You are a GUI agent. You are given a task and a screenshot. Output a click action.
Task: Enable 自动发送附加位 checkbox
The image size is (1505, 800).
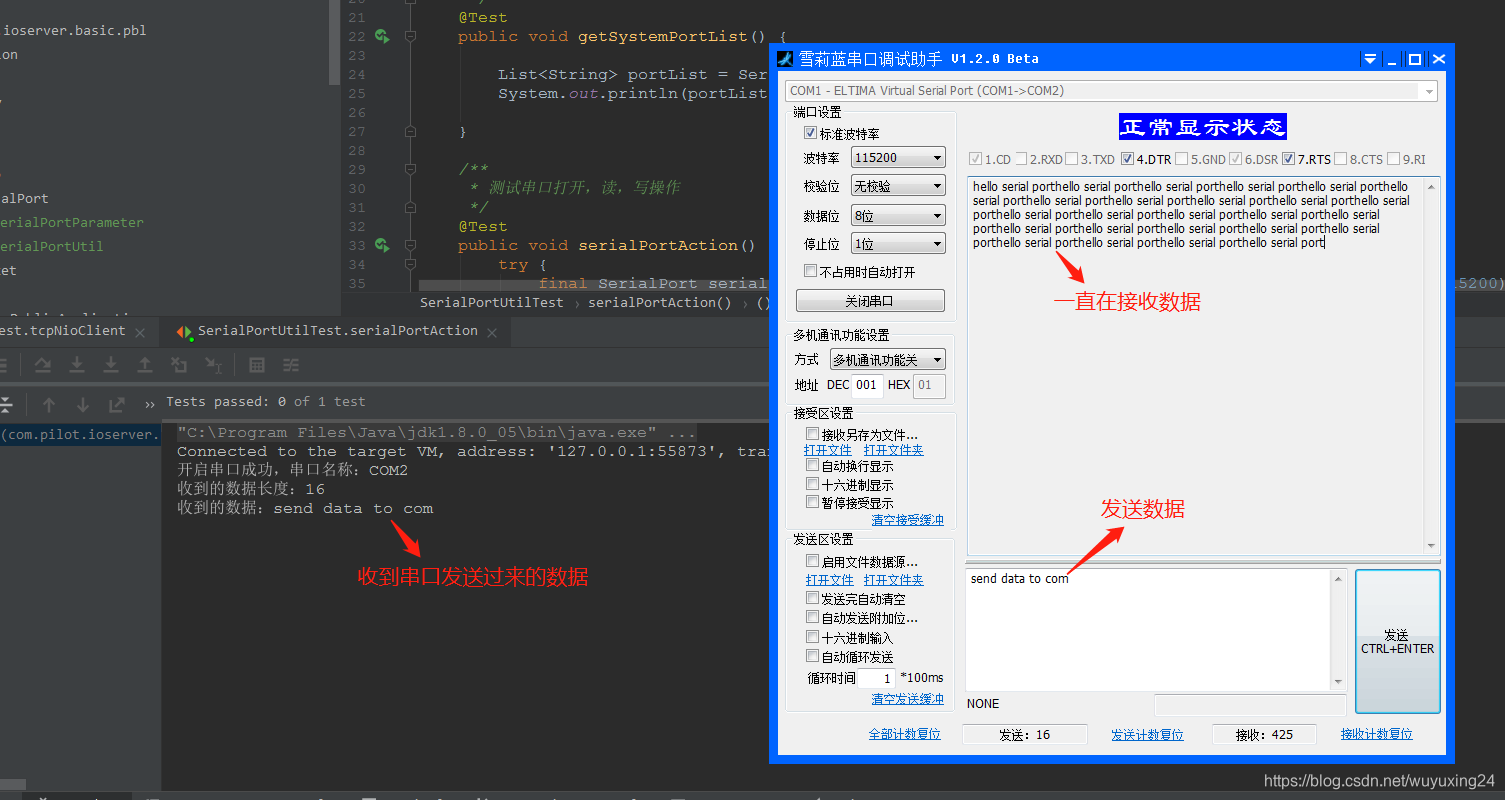click(812, 618)
